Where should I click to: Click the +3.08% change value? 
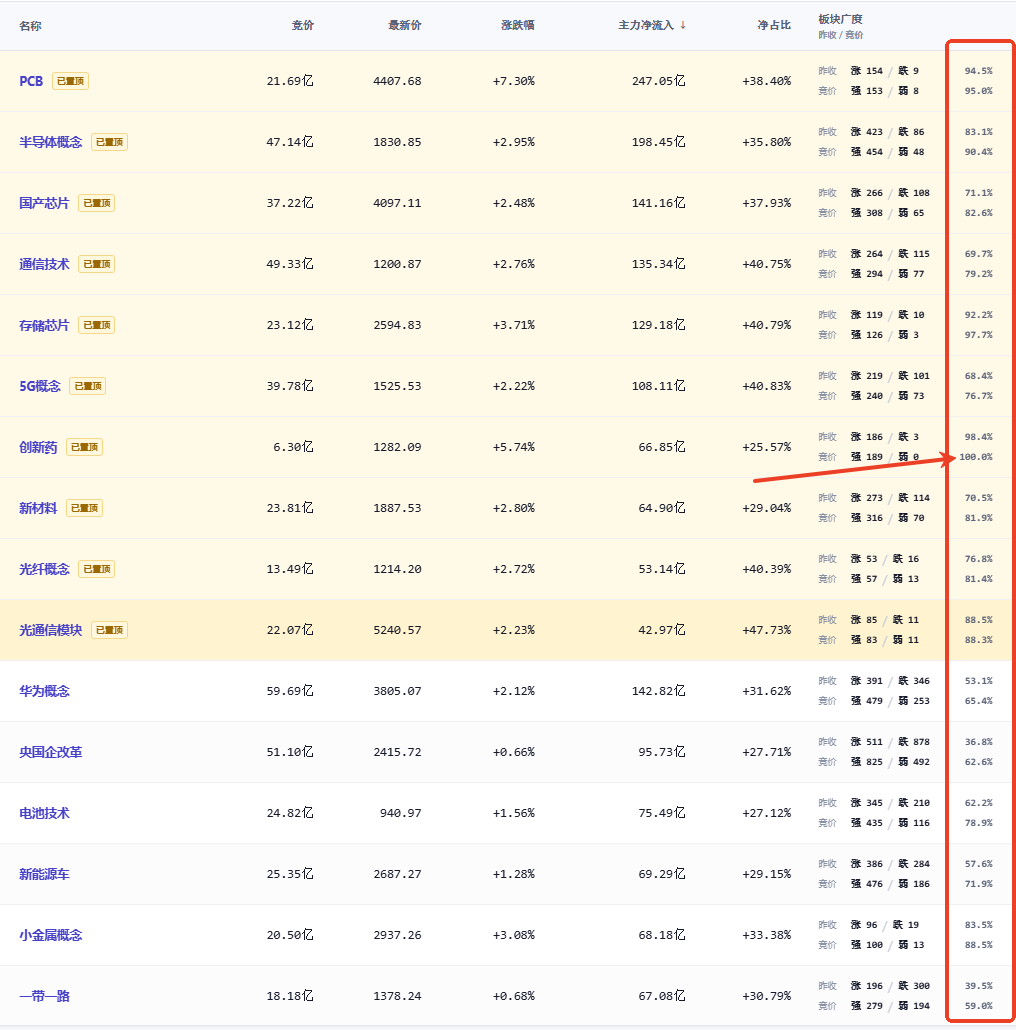click(514, 935)
